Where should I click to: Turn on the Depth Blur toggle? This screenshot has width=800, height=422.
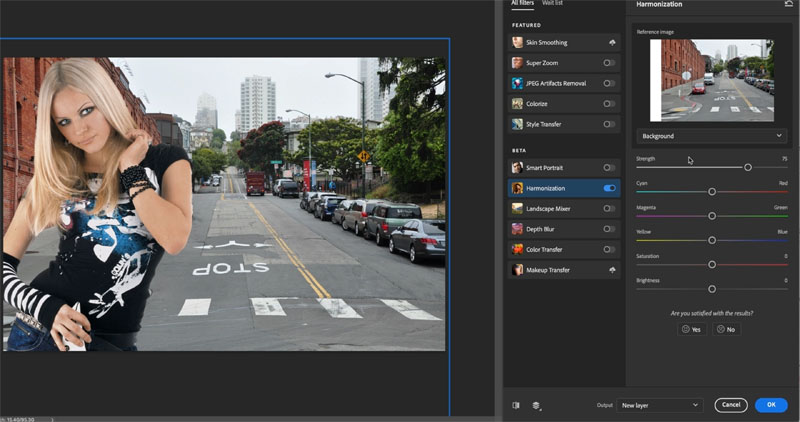pos(609,229)
